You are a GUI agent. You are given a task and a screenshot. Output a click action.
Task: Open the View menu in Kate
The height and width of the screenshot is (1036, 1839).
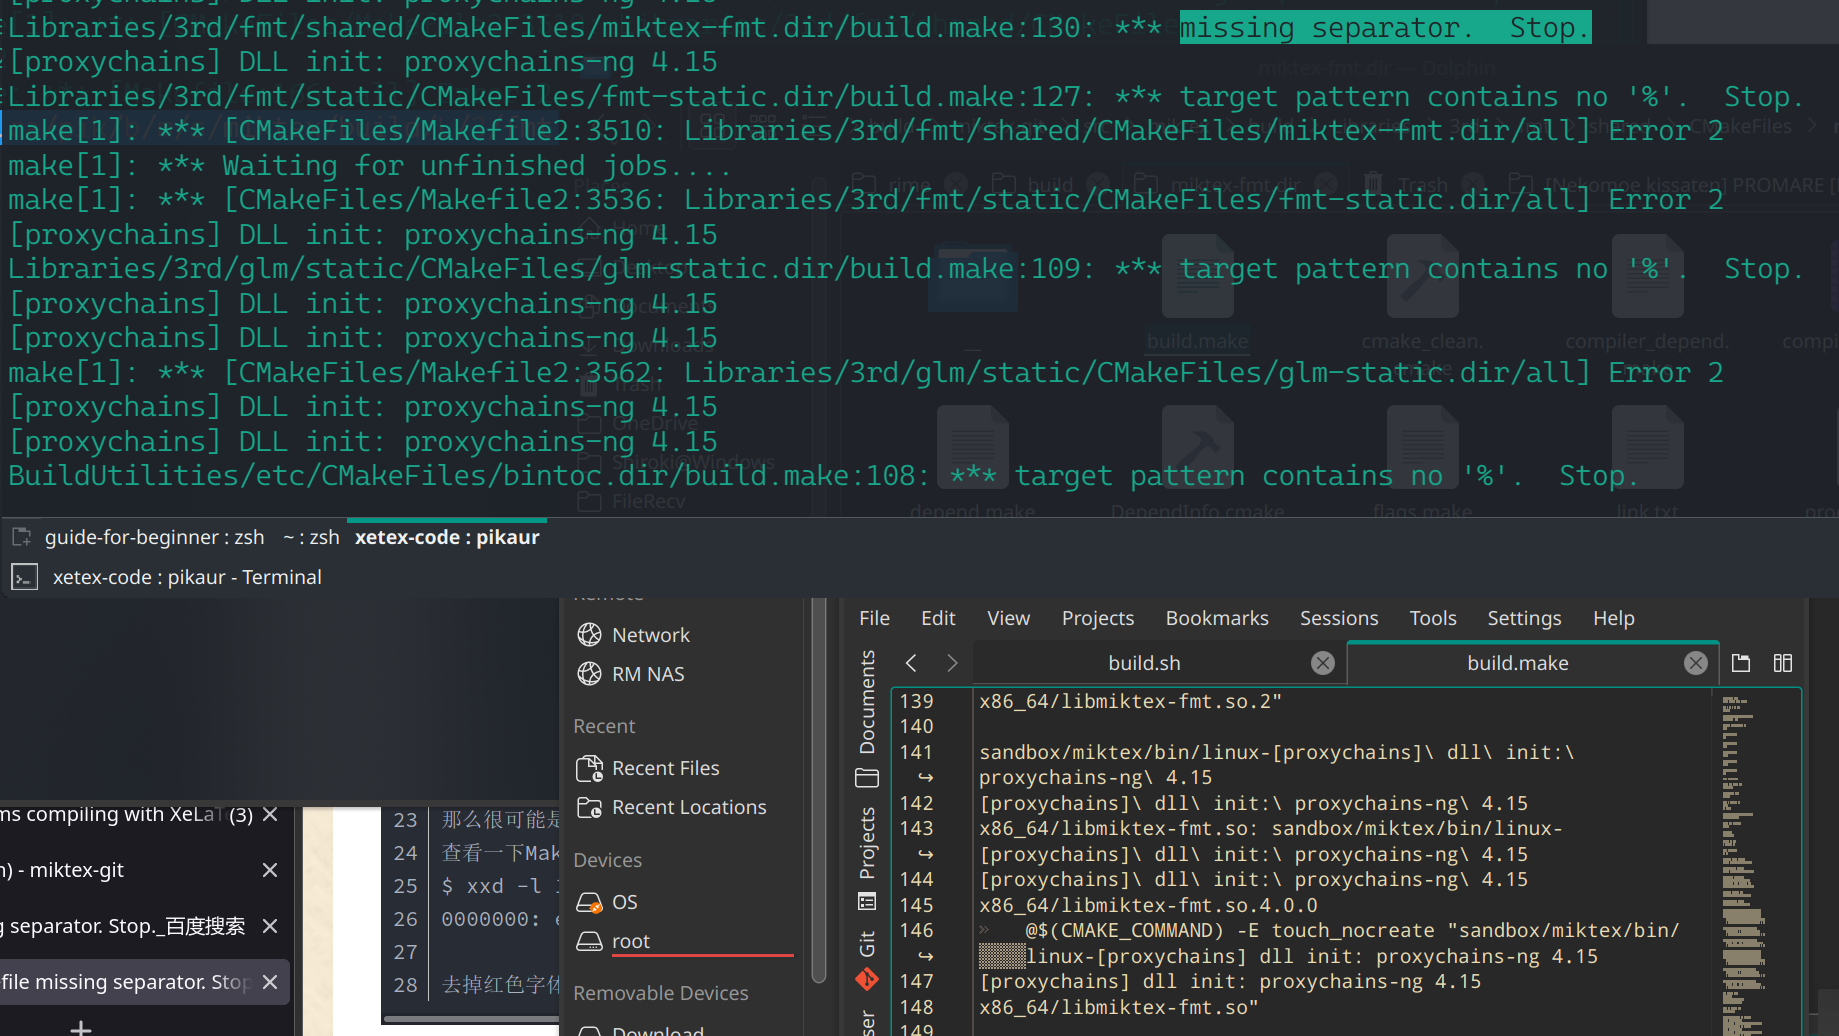pos(1008,618)
